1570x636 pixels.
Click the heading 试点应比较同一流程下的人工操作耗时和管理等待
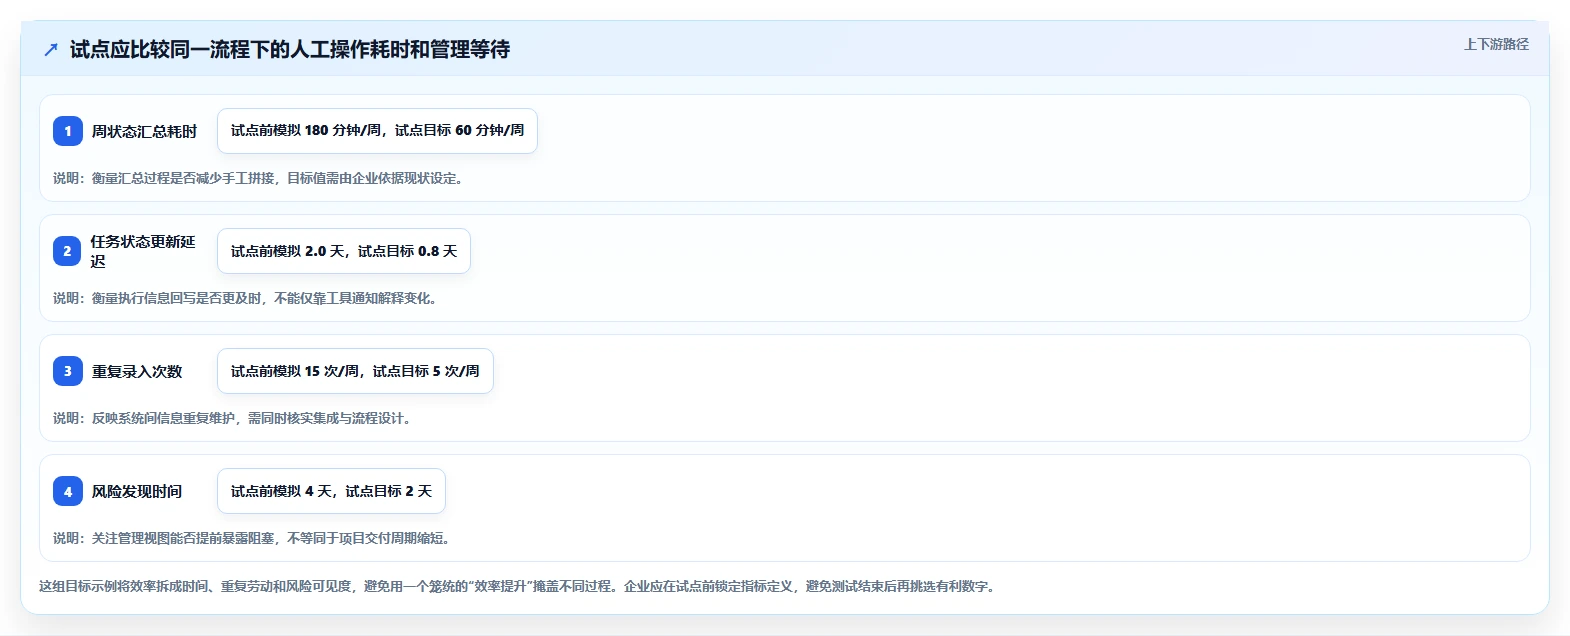pyautogui.click(x=290, y=49)
